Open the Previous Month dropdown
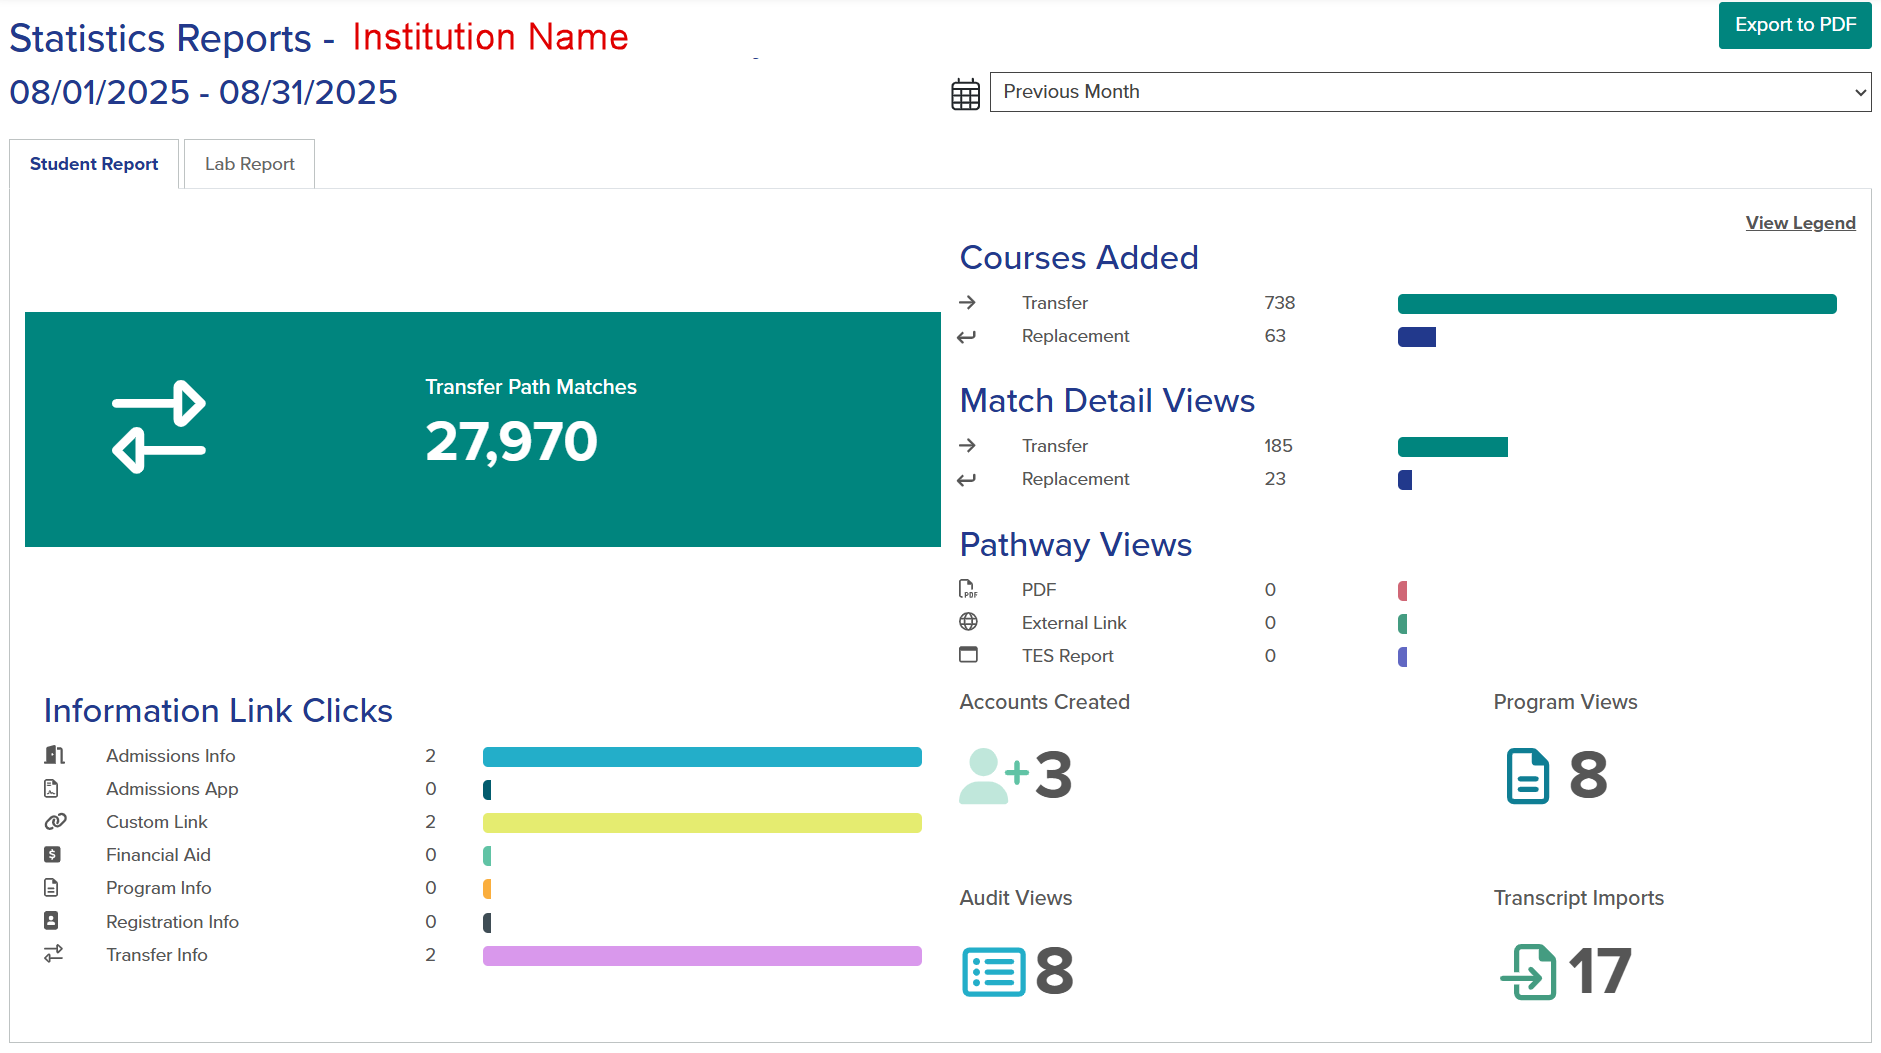Screen dimensions: 1881x1053 1428,91
